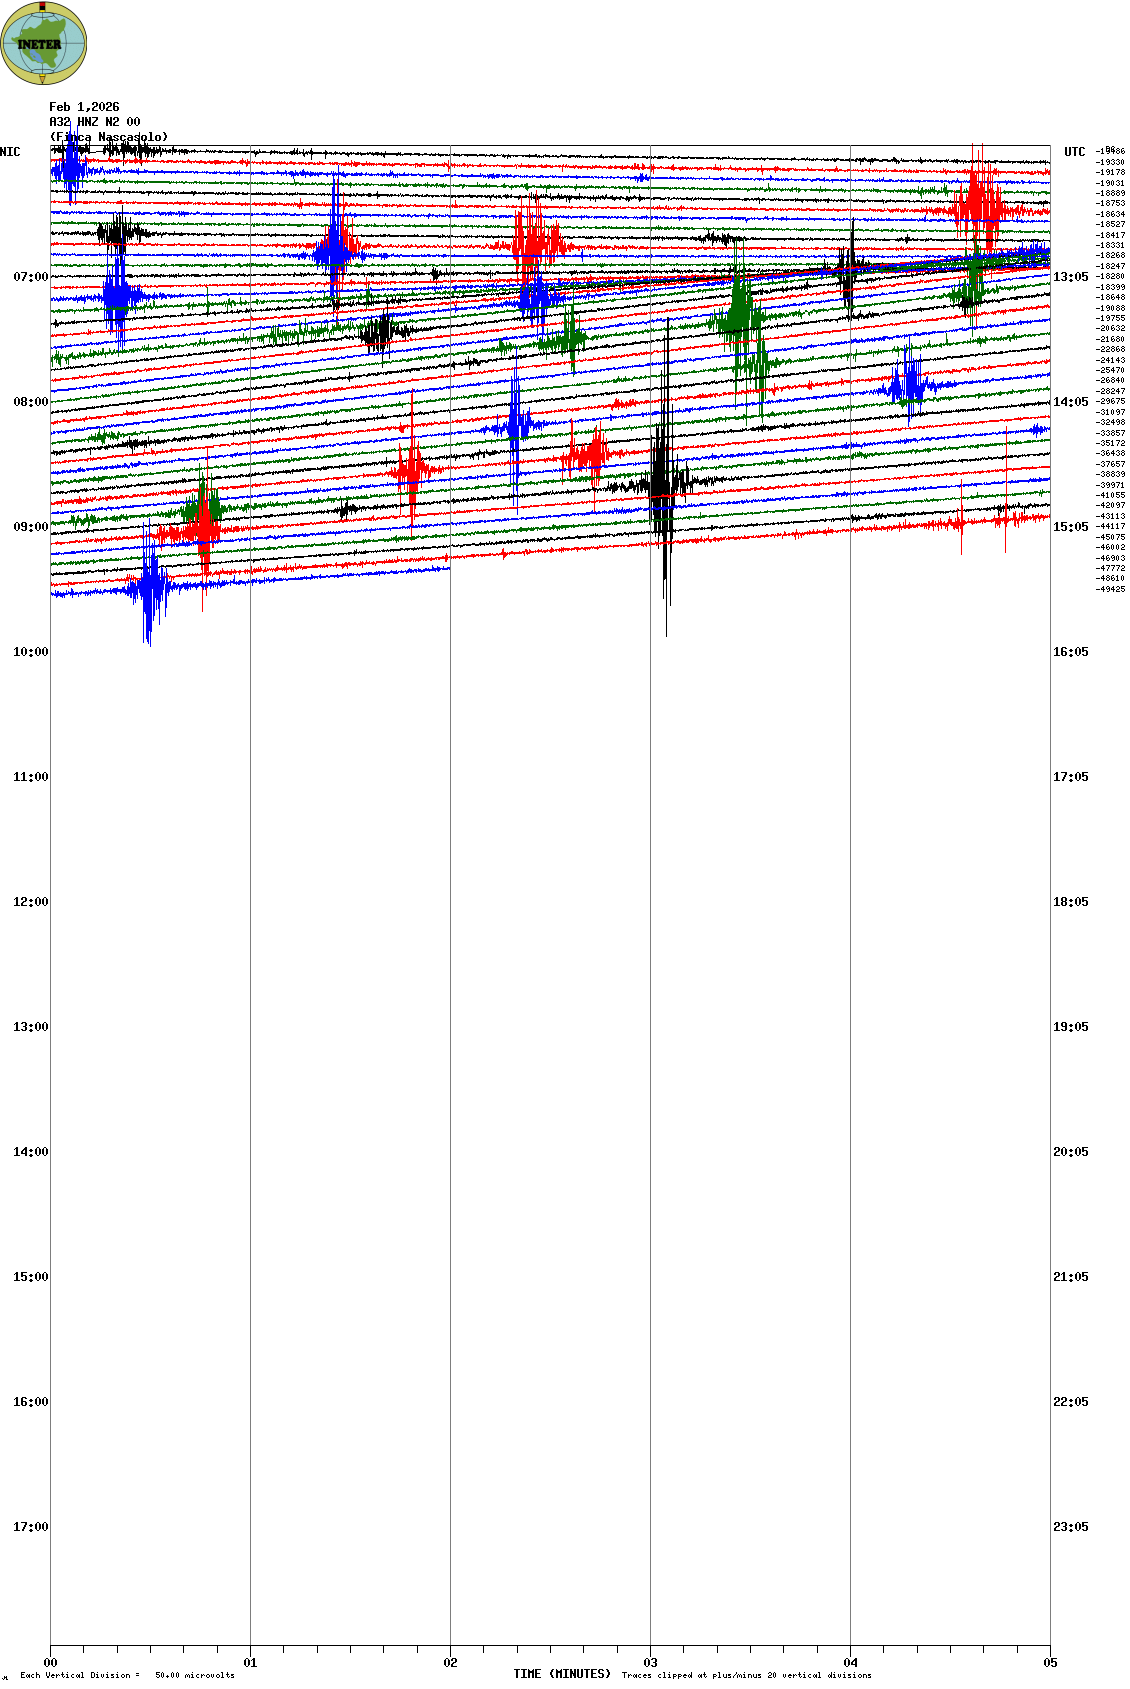
Task: Select the 20:05 UTC time label
Action: [x=1071, y=1152]
